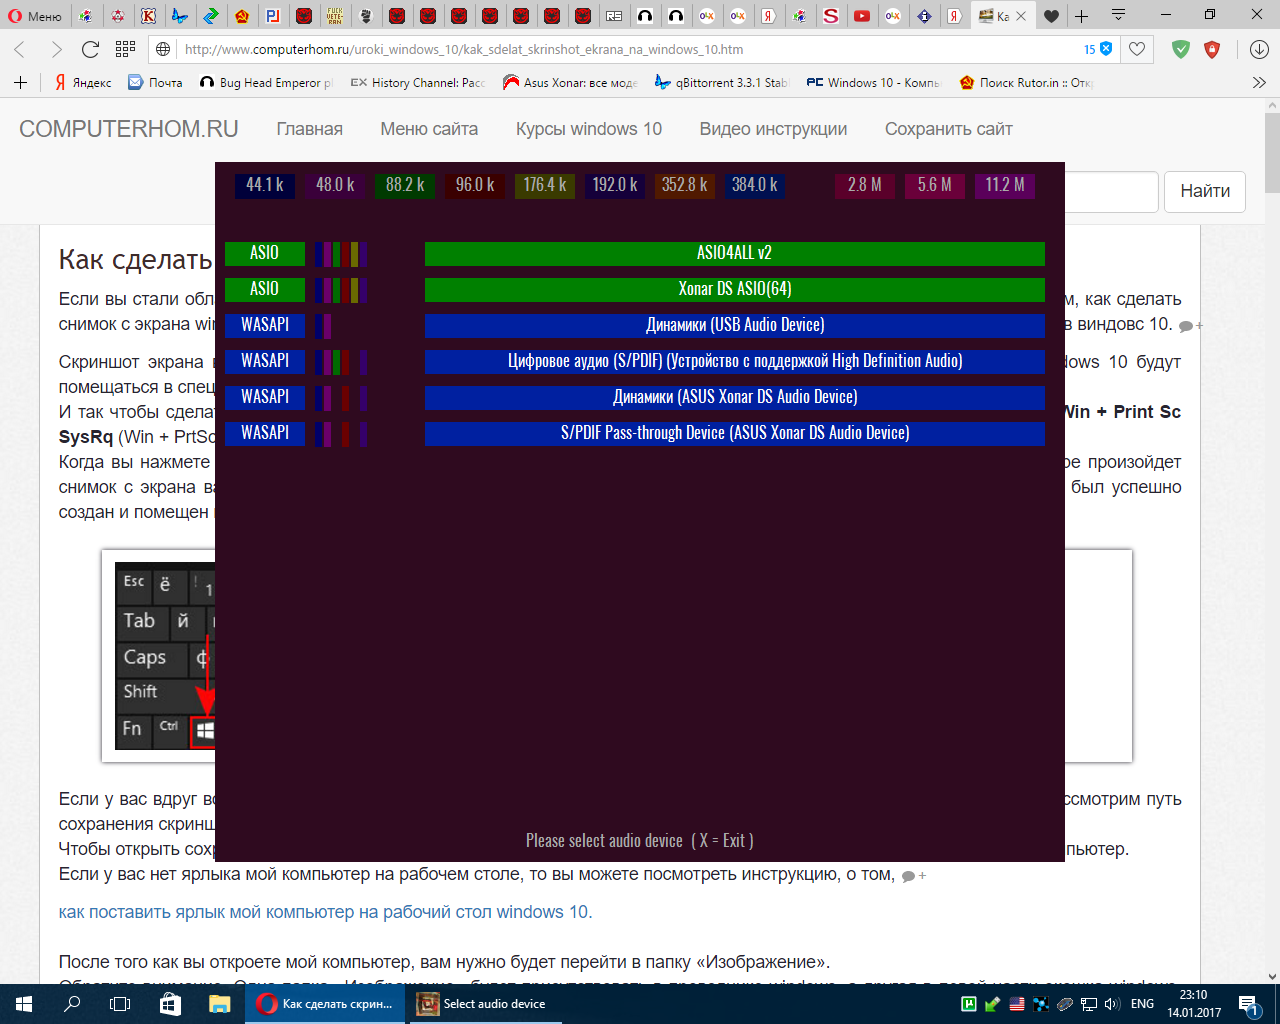Image resolution: width=1280 pixels, height=1024 pixels.
Task: Open Видео инструкции menu item
Action: point(773,129)
